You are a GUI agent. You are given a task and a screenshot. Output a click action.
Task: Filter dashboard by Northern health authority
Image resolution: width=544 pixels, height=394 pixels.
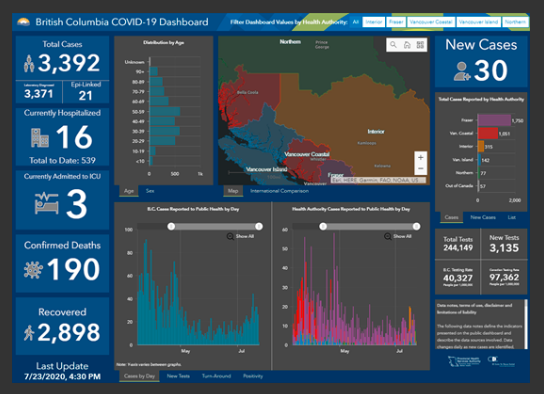click(515, 22)
